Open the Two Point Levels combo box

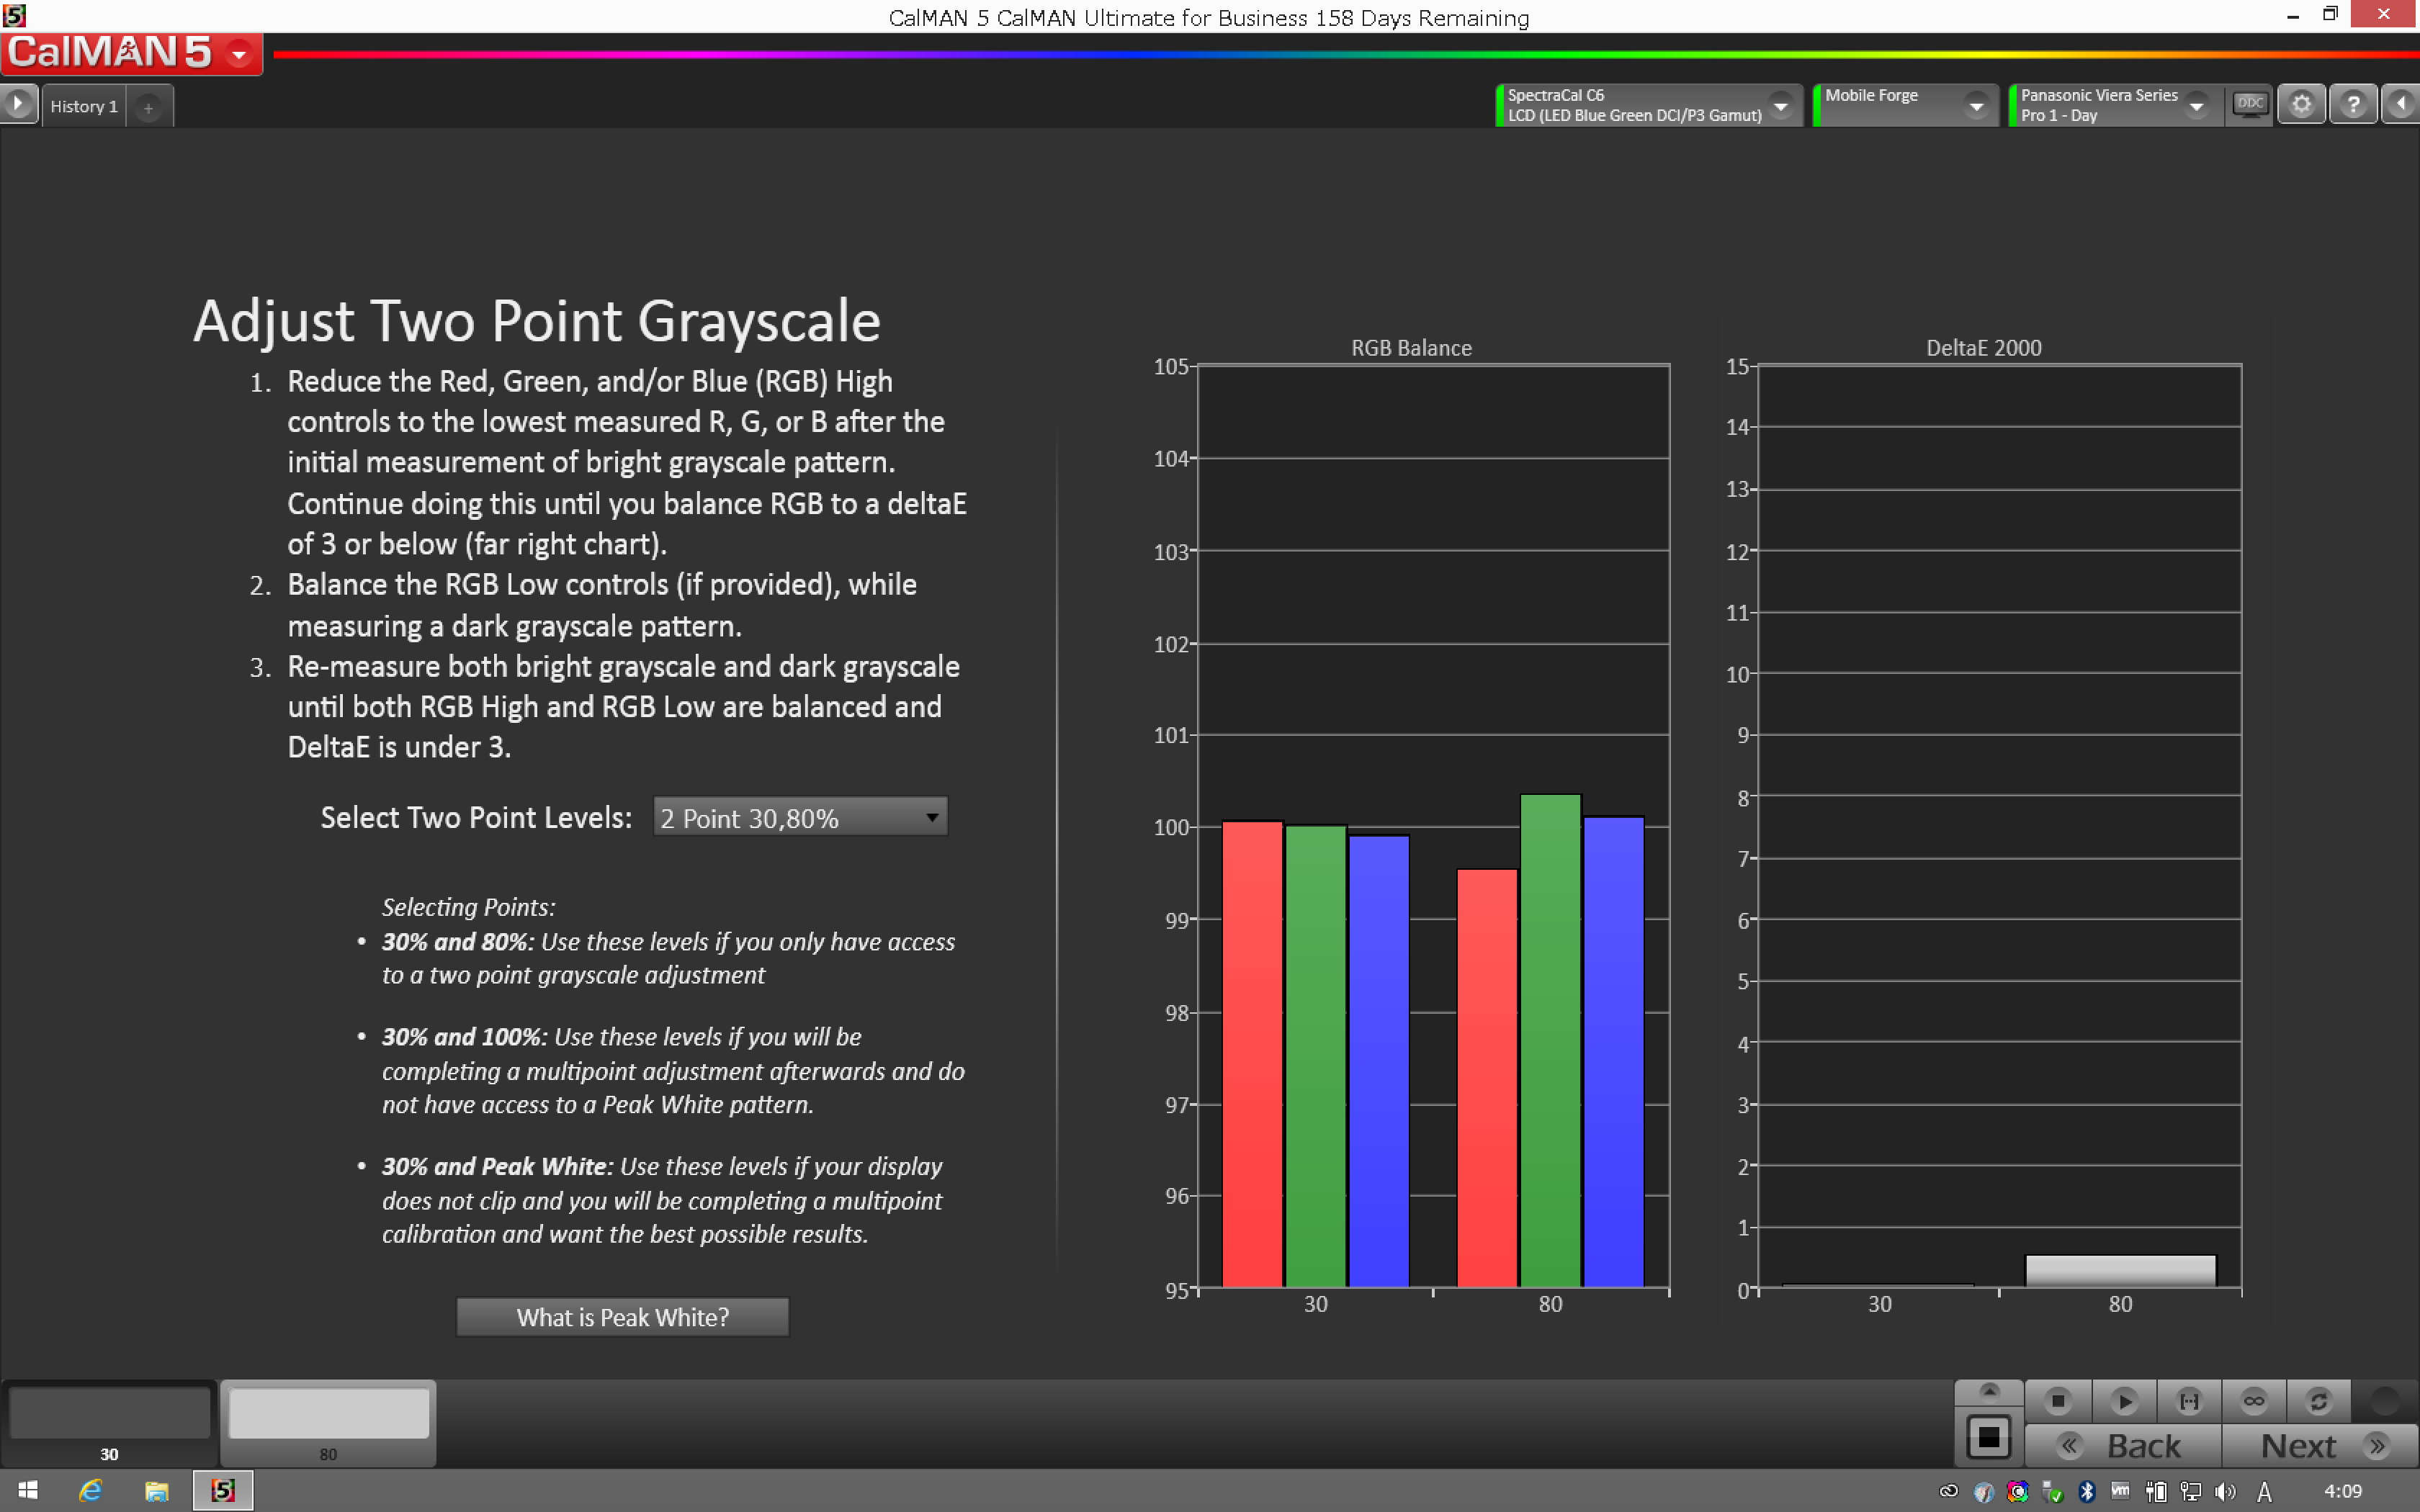(x=800, y=817)
